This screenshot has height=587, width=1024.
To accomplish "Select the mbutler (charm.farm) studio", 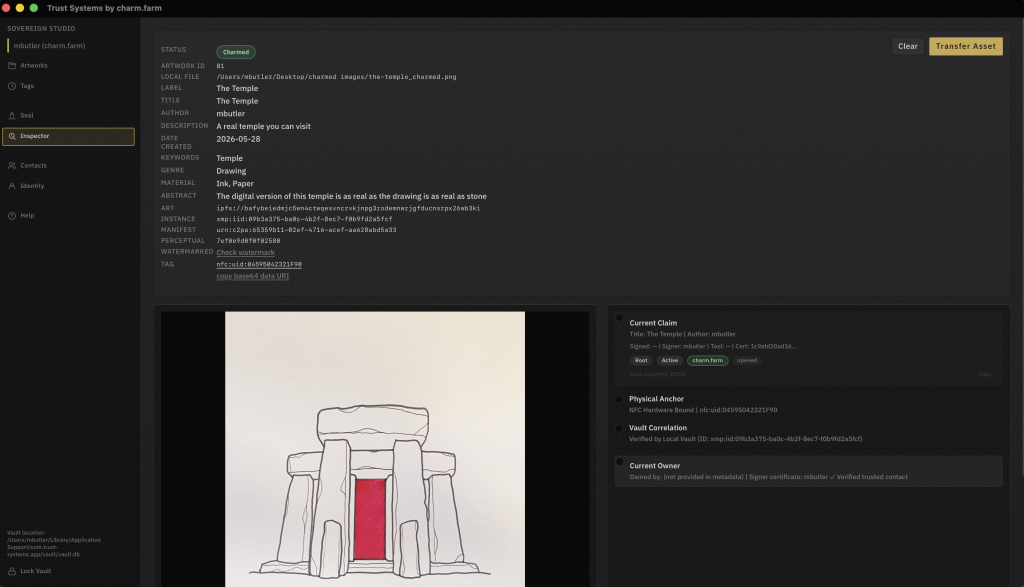I will pos(50,46).
